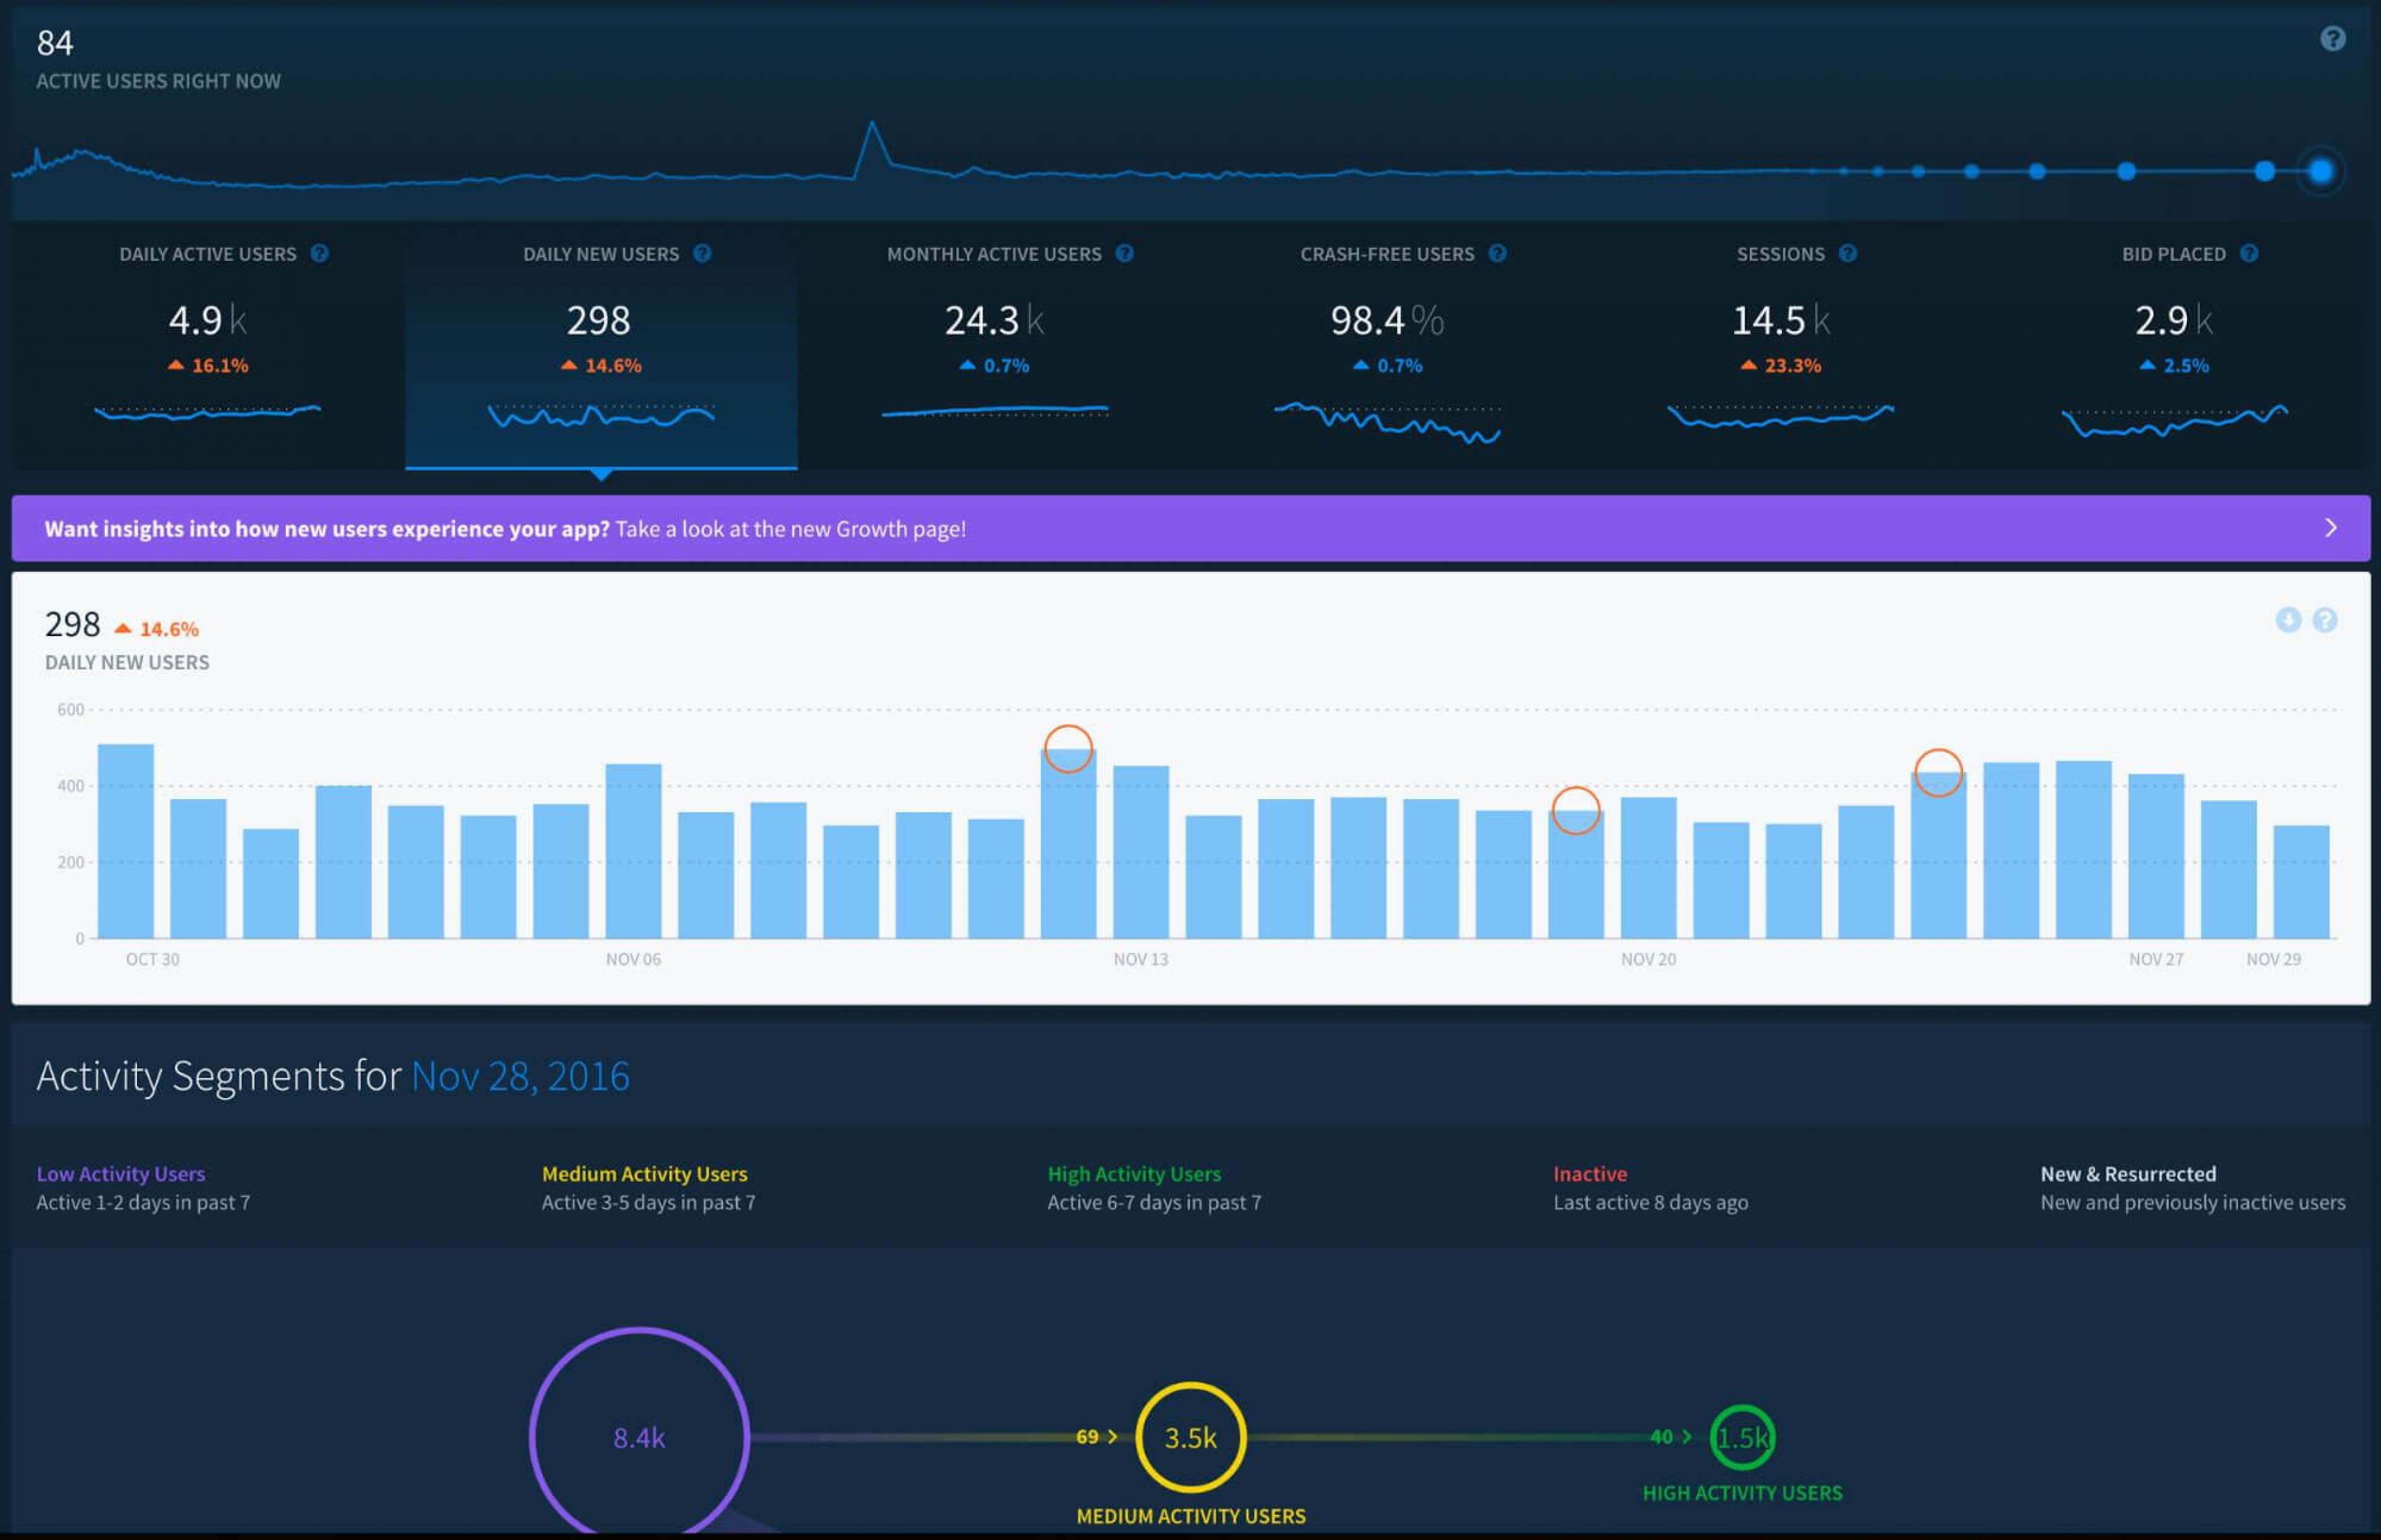Click the download icon on Daily New Users chart

pyautogui.click(x=2288, y=620)
